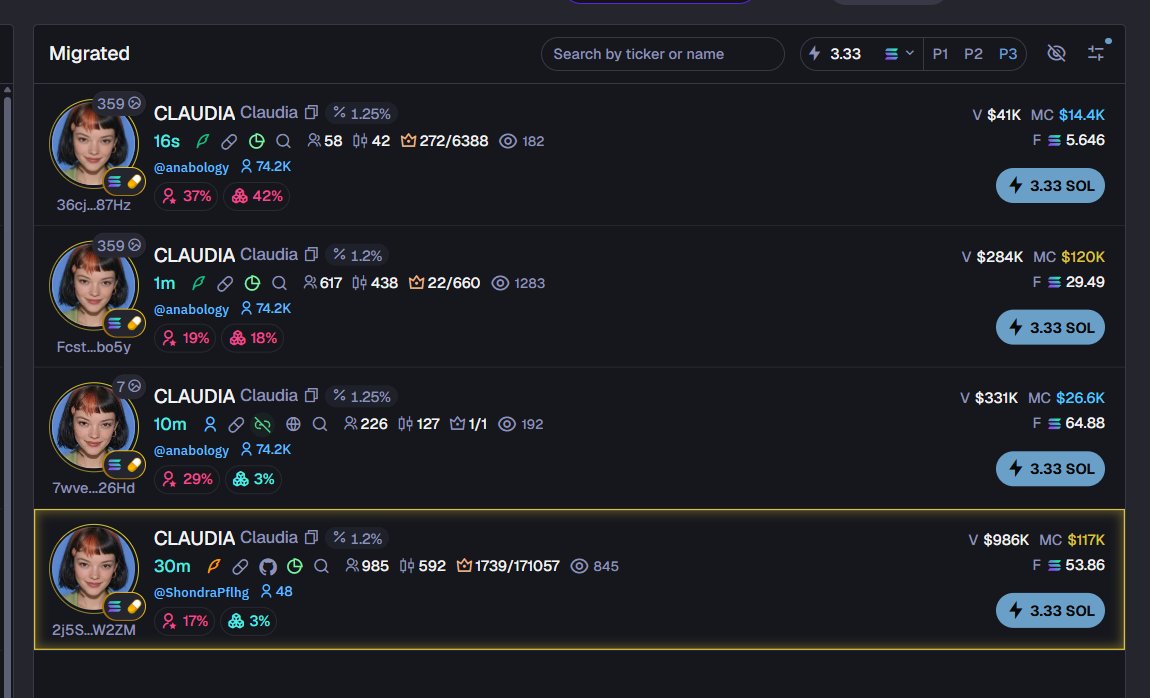
Task: Click the magnifier search icon in the 16s row
Action: pos(283,141)
